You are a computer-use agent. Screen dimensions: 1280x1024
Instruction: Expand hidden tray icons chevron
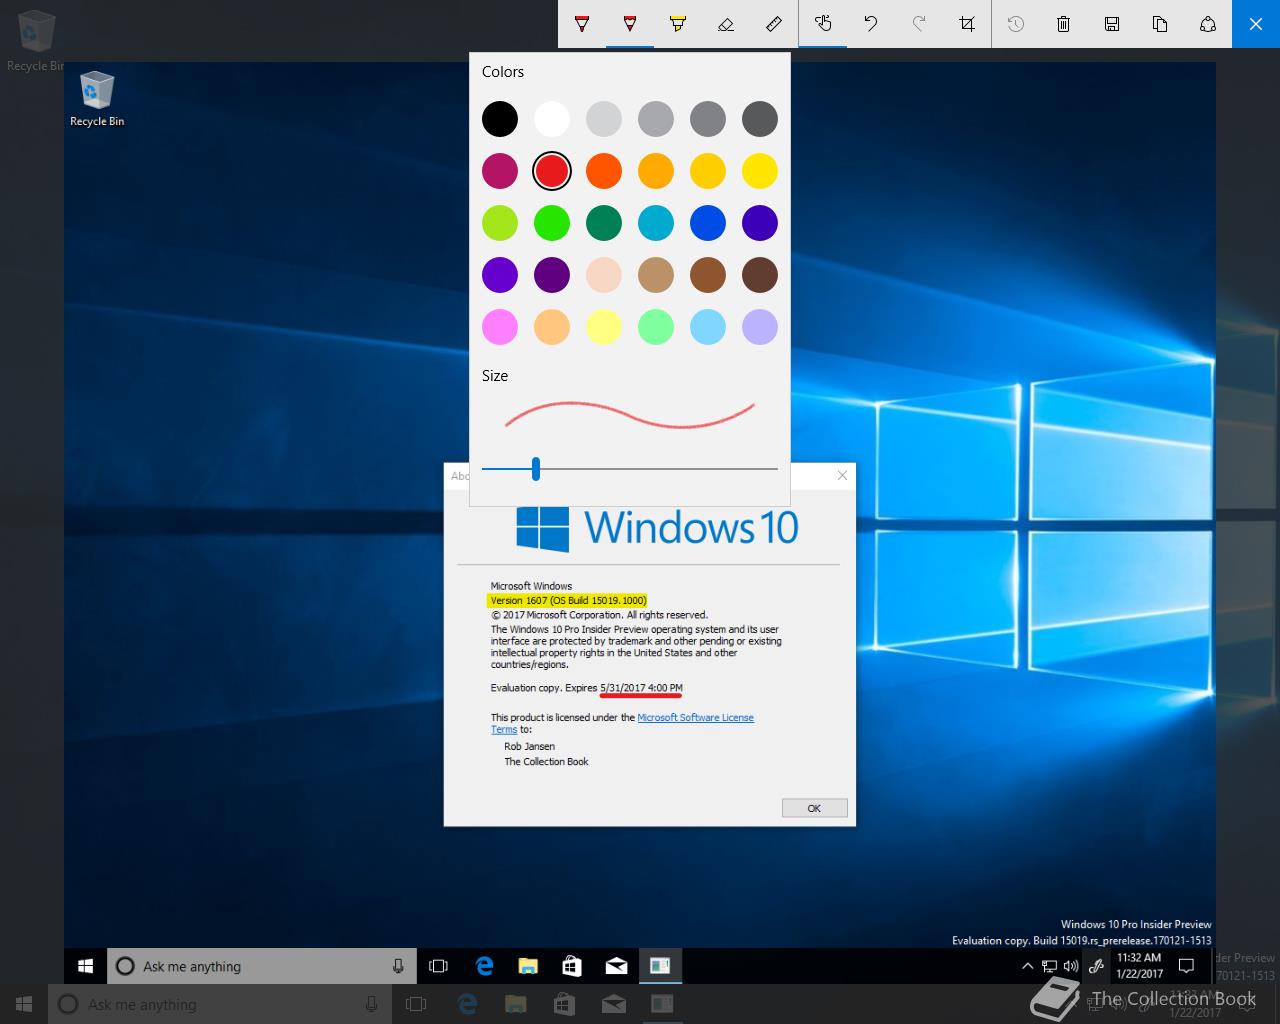pos(1027,966)
